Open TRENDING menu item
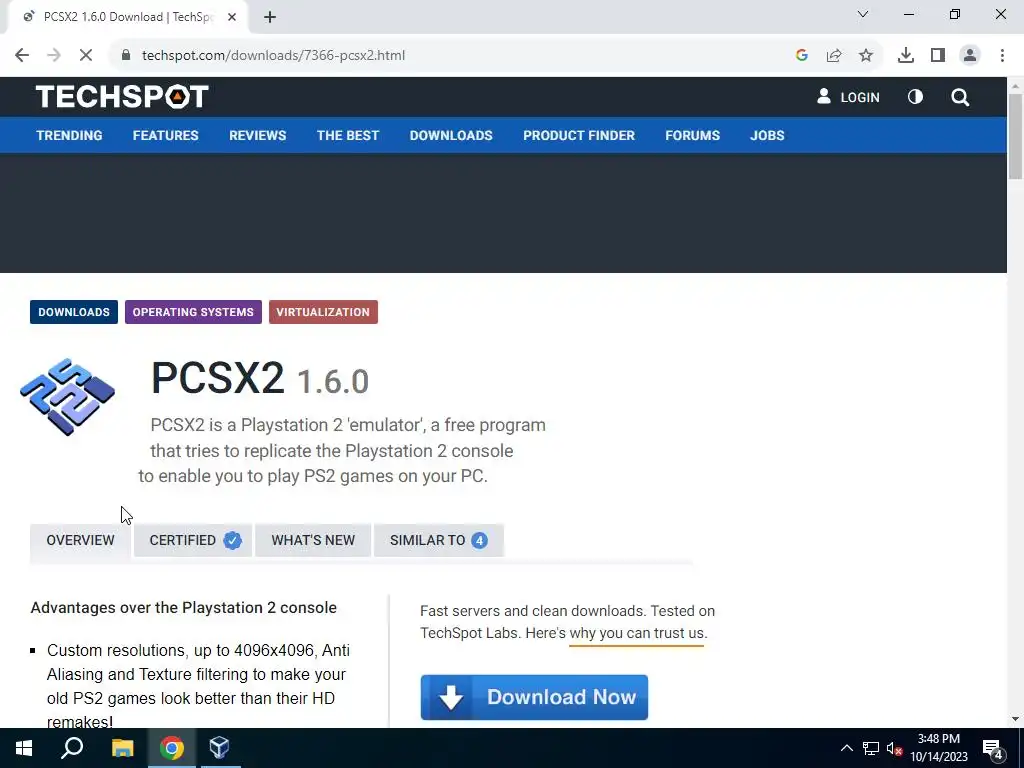The image size is (1024, 768). tap(69, 135)
